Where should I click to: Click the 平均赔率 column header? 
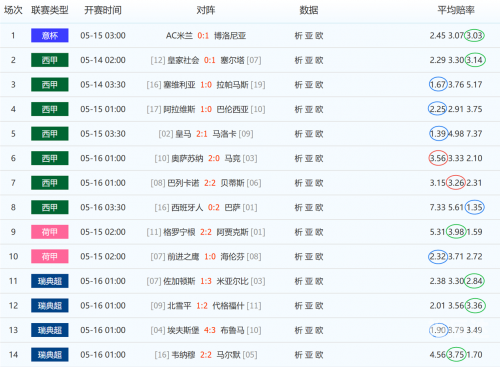click(x=456, y=10)
